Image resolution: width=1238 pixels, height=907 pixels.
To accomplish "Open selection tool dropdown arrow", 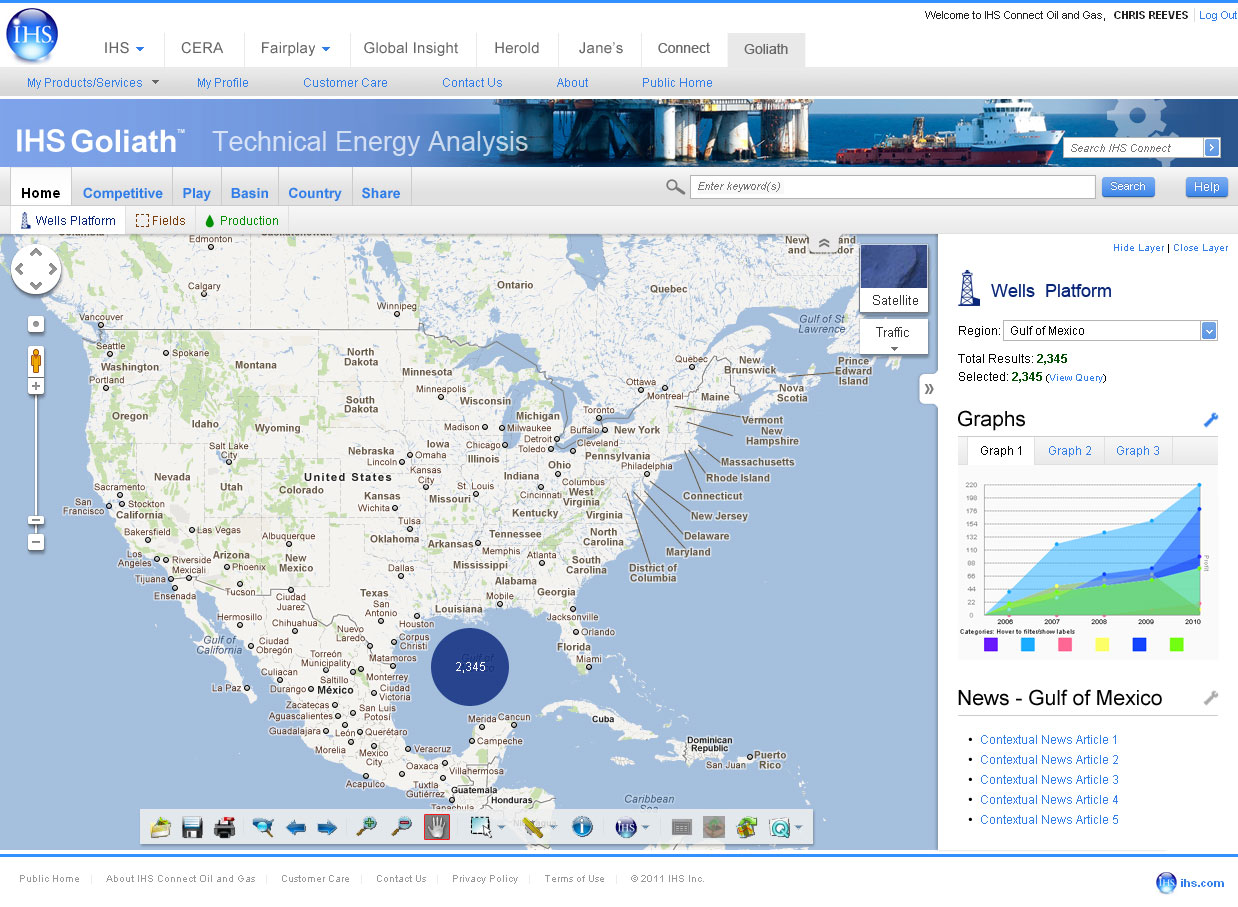I will coord(501,828).
